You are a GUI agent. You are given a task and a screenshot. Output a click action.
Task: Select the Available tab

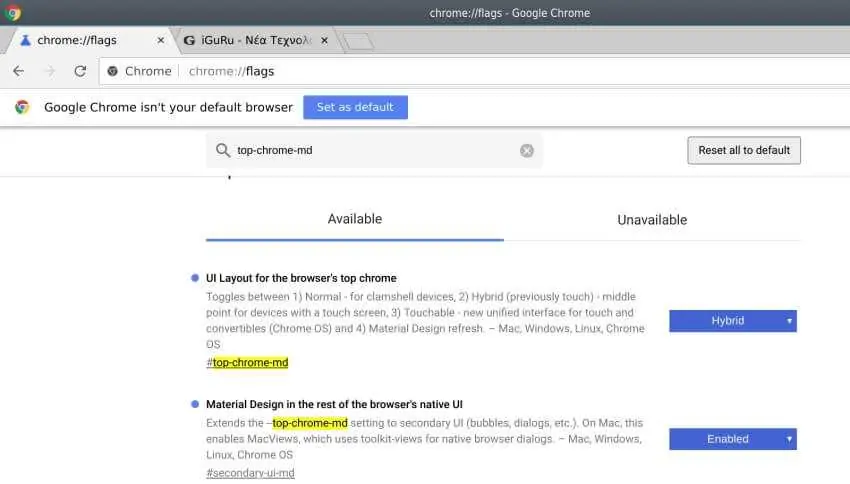pos(355,219)
